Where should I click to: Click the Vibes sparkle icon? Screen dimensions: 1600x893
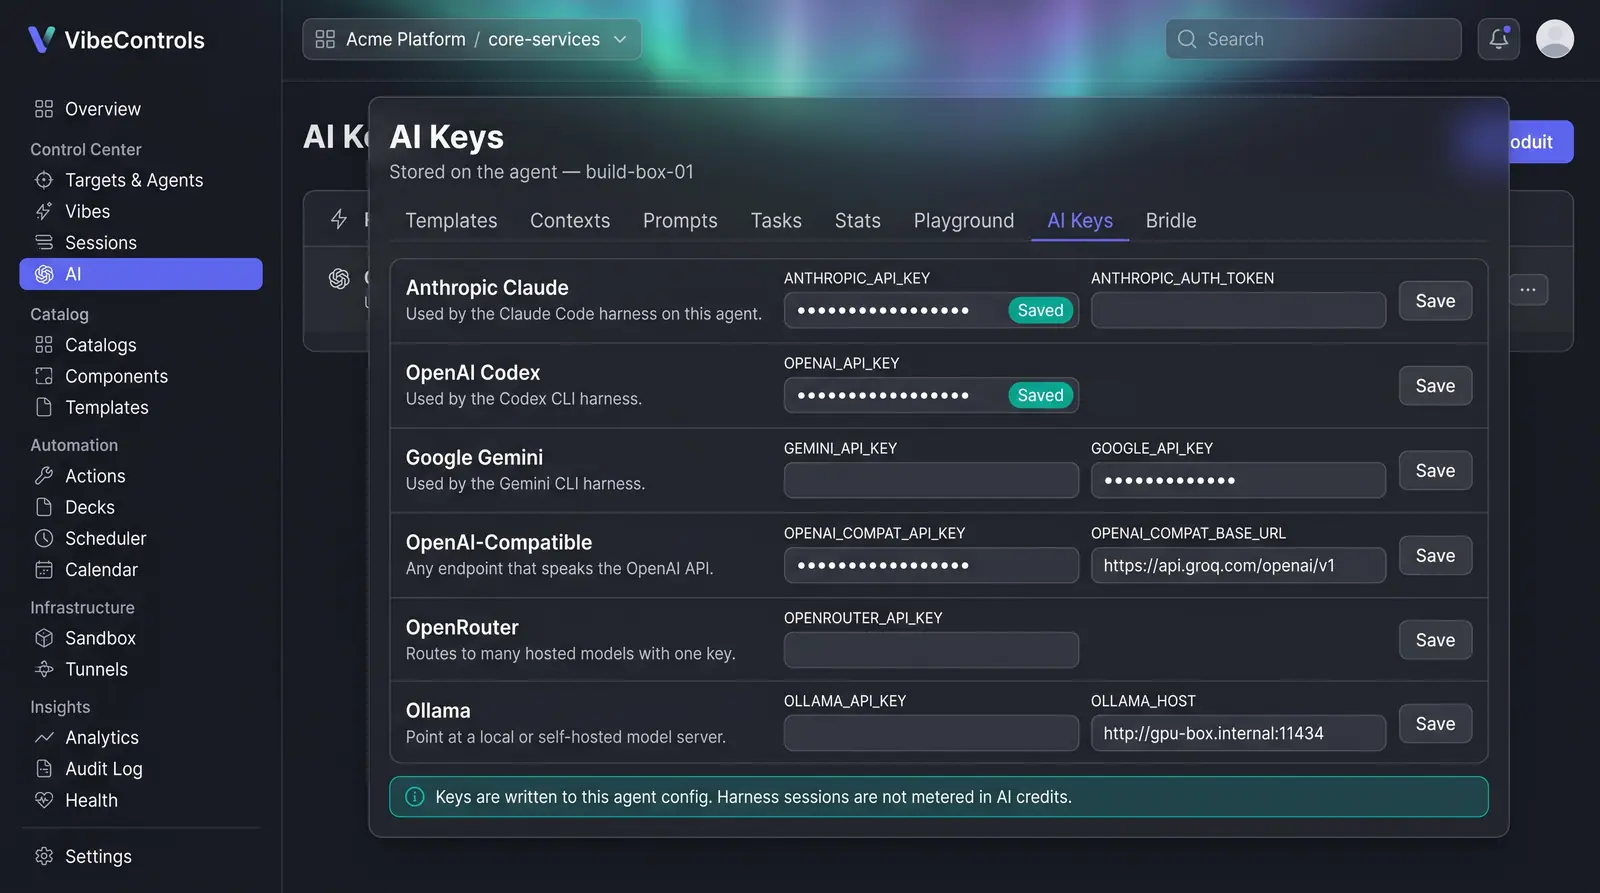44,211
